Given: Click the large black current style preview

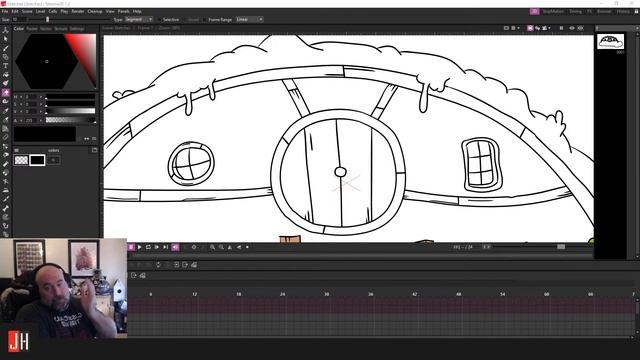Looking at the screenshot, I should point(45,134).
